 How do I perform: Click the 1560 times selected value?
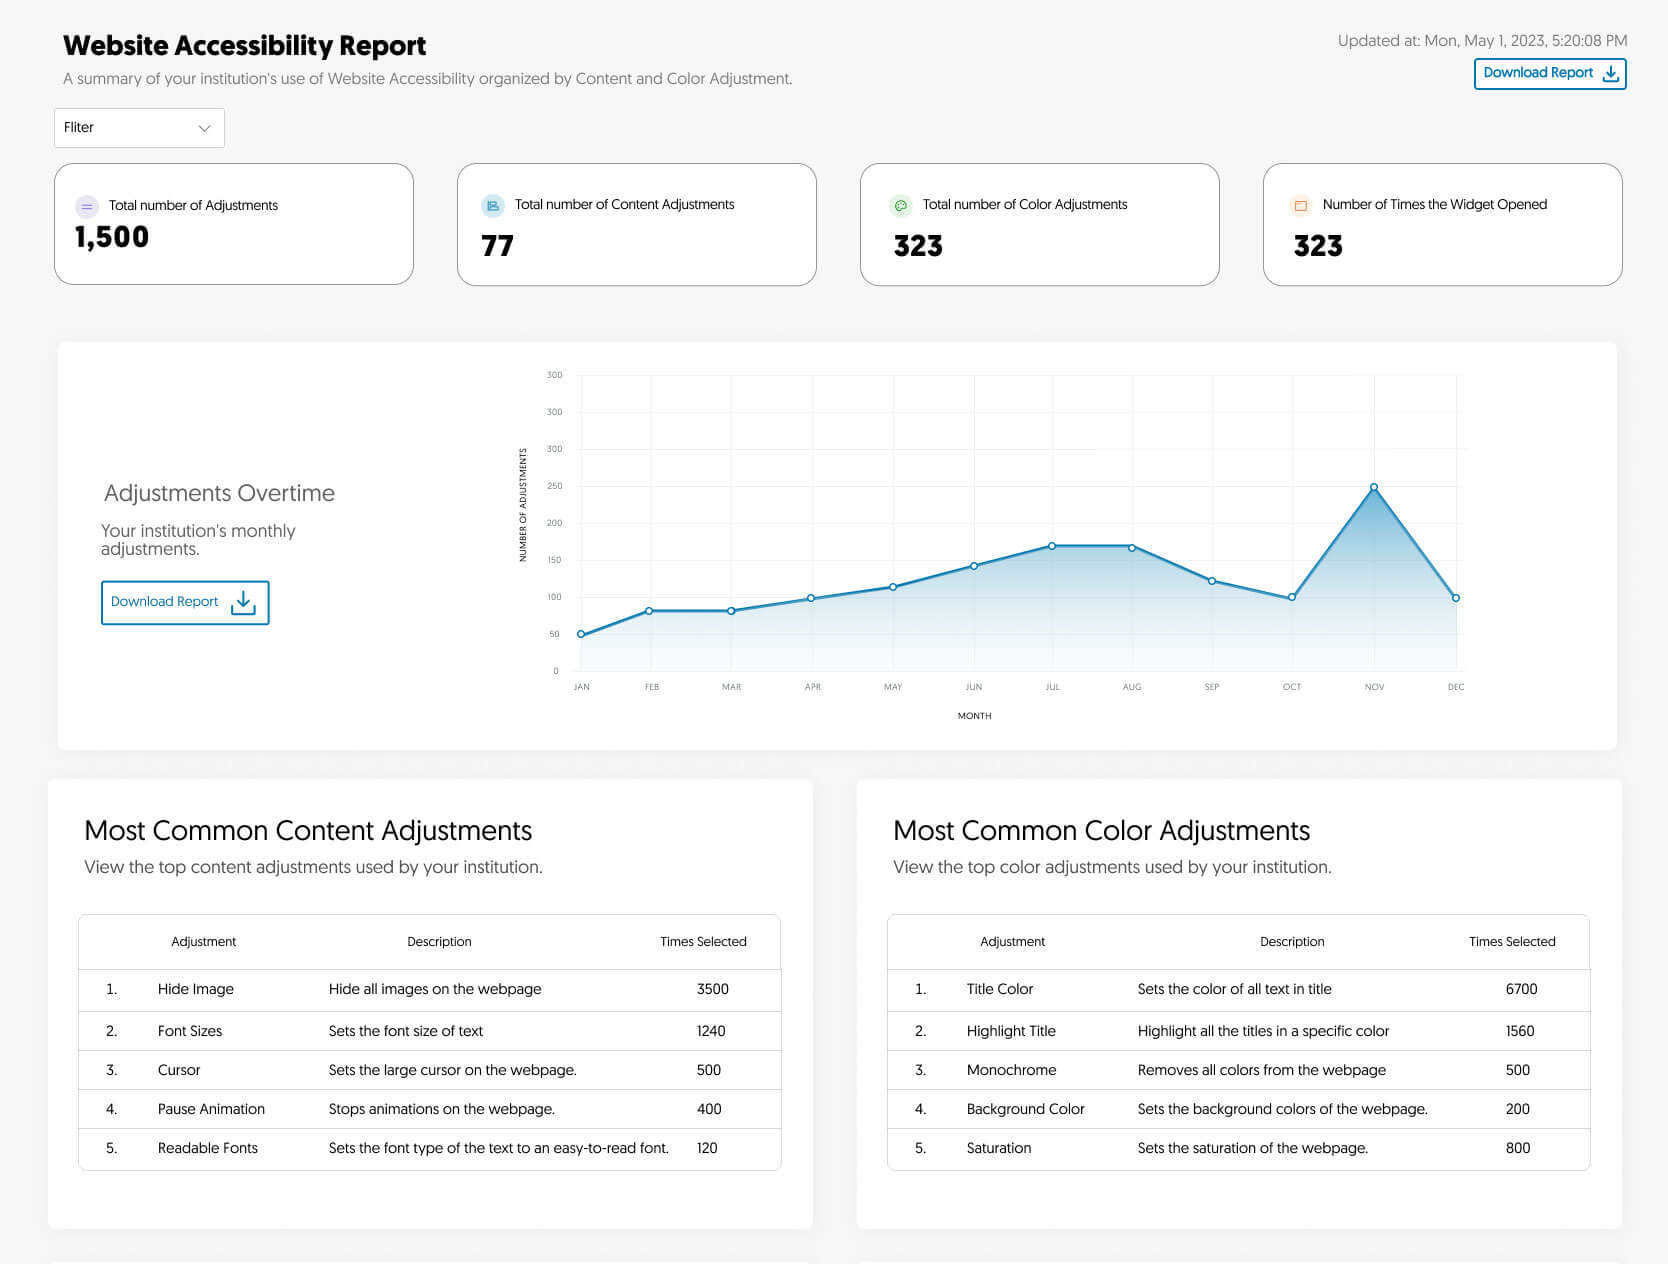click(x=1520, y=1031)
